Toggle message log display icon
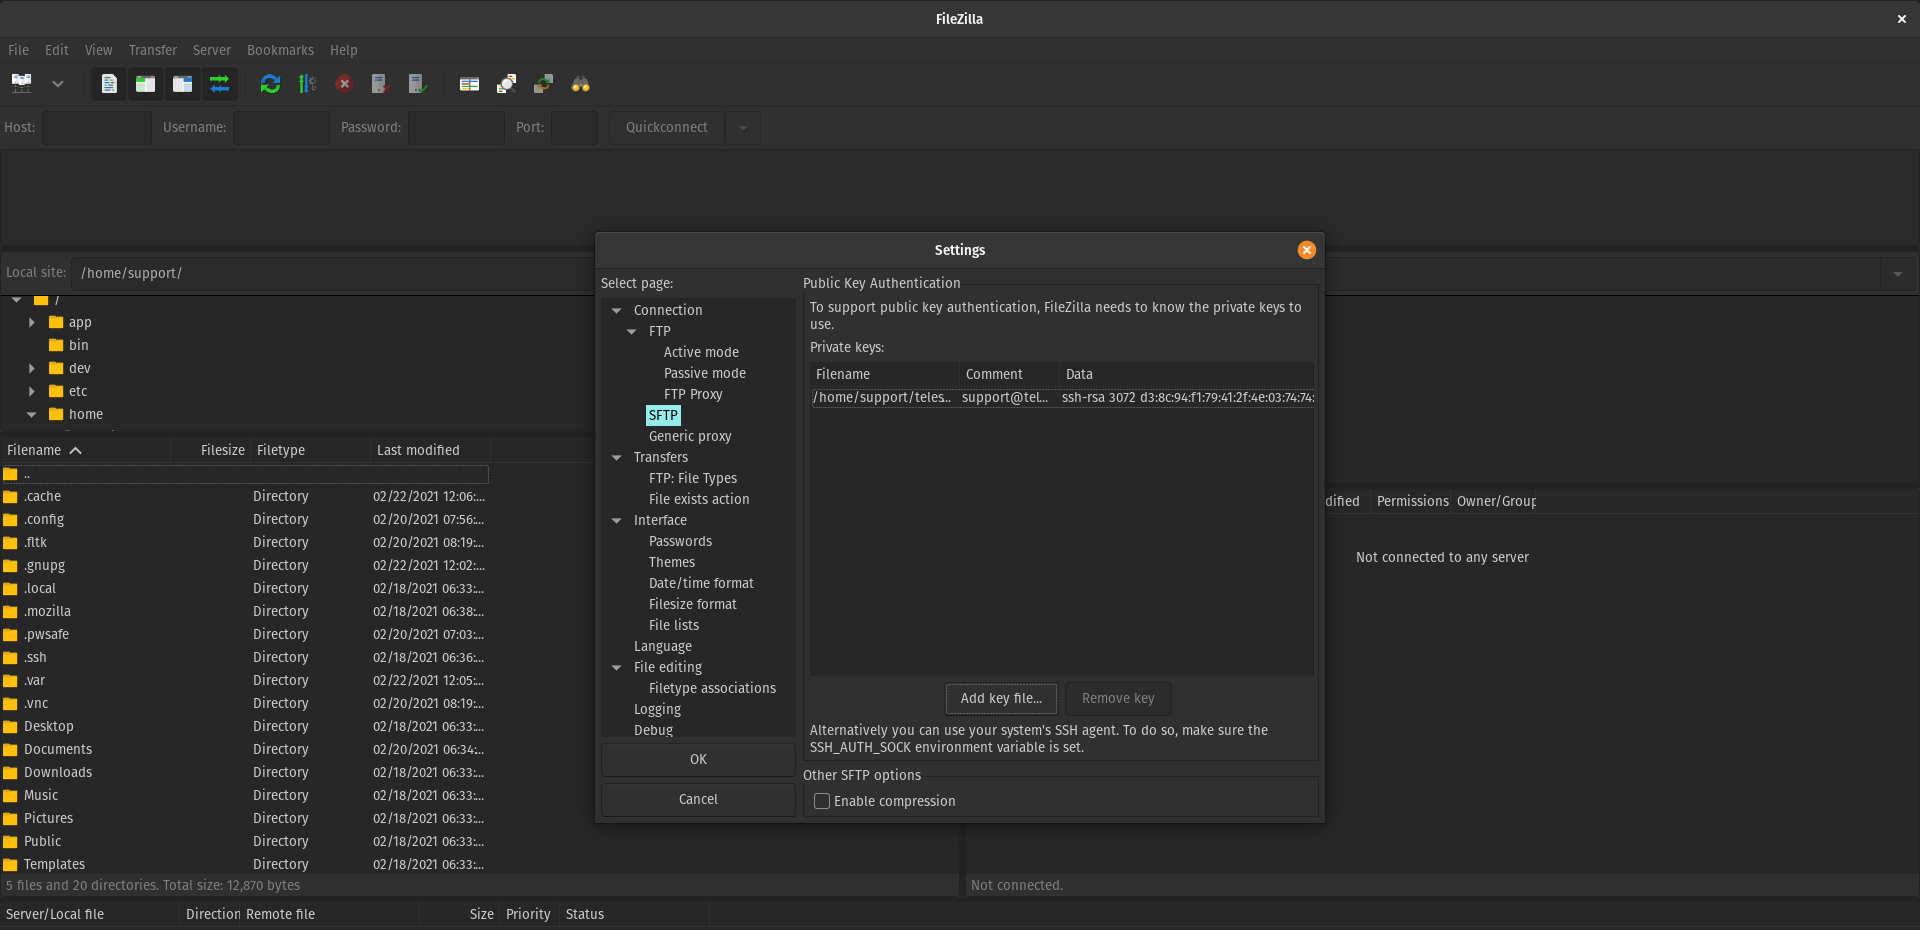Screen dimensions: 1920x930 click(109, 84)
